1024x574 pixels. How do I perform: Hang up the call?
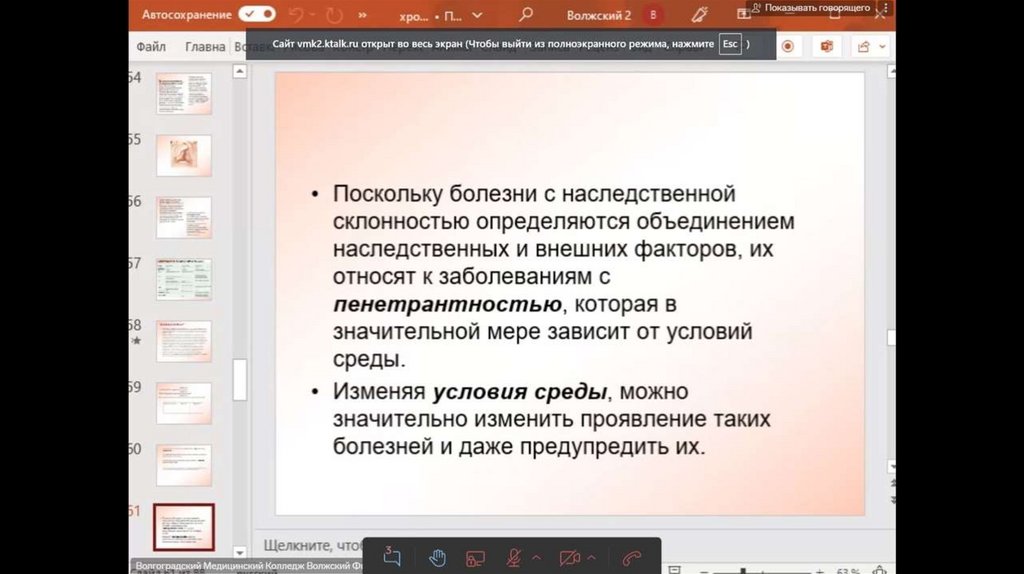[631, 557]
